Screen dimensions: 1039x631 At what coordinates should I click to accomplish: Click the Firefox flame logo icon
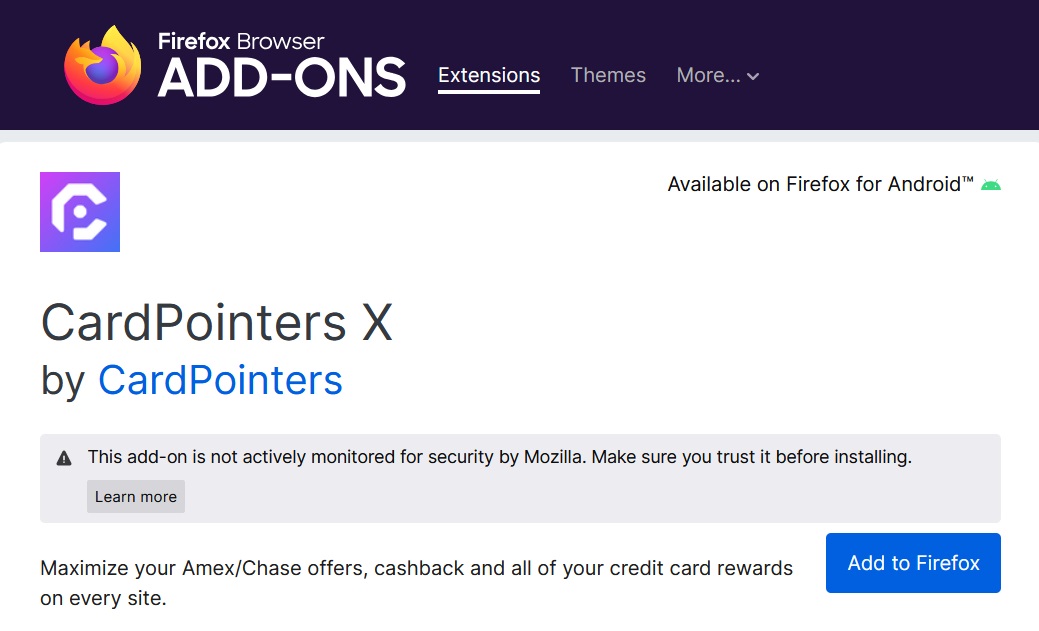[103, 65]
